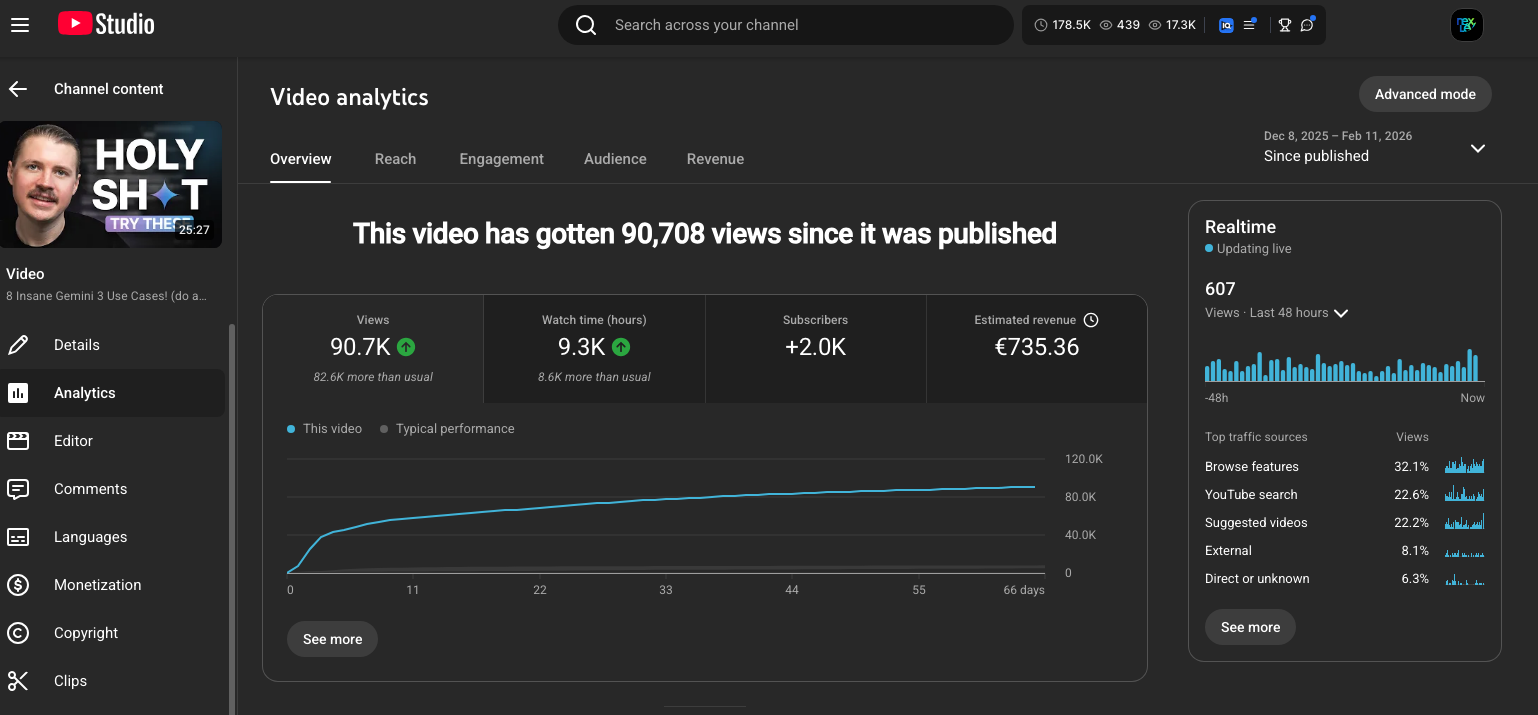Switch to the Revenue tab

(x=715, y=158)
